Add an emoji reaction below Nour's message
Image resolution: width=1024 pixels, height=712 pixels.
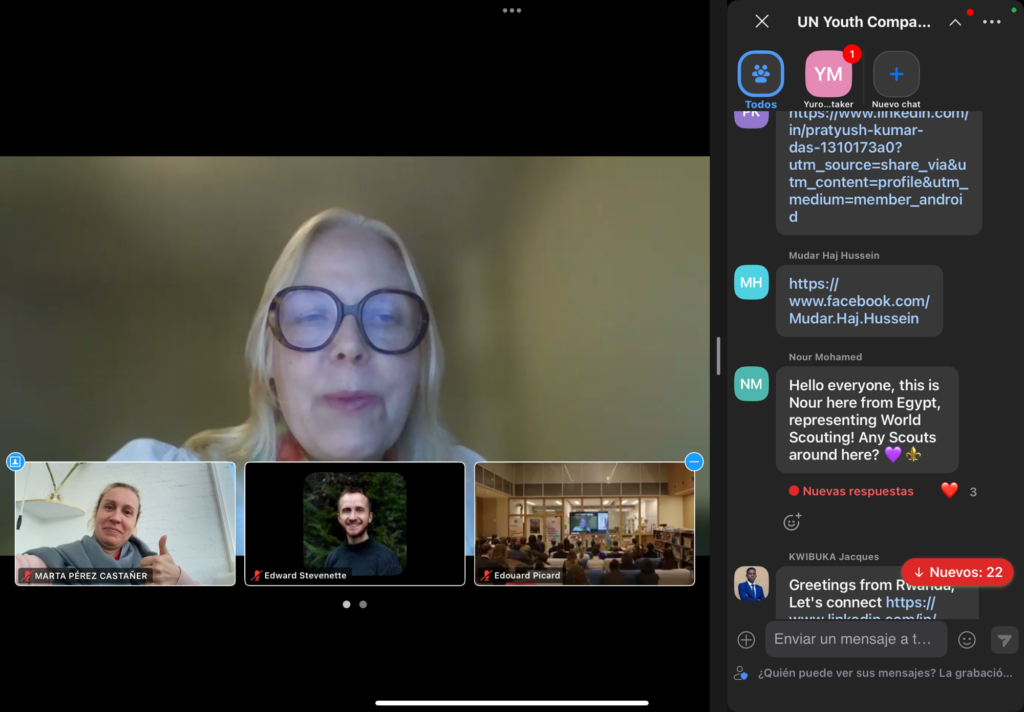792,521
